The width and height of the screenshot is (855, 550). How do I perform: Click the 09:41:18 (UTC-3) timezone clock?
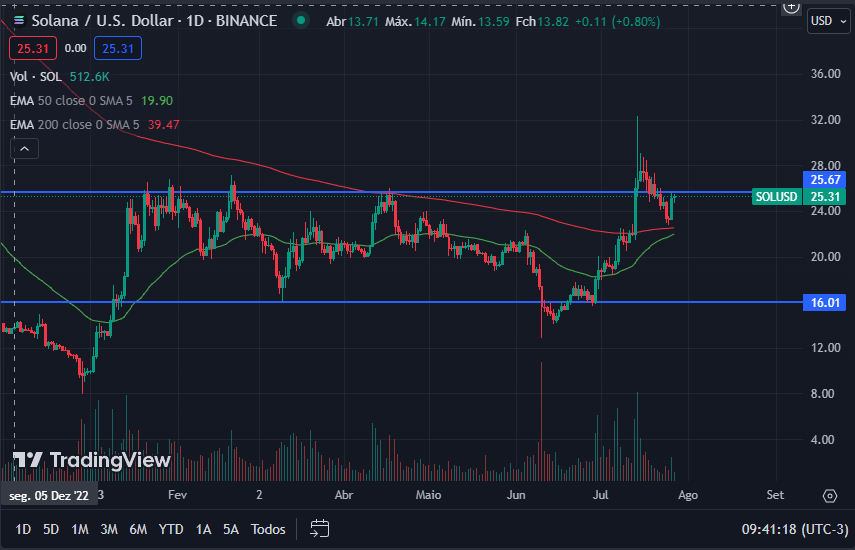coord(794,529)
